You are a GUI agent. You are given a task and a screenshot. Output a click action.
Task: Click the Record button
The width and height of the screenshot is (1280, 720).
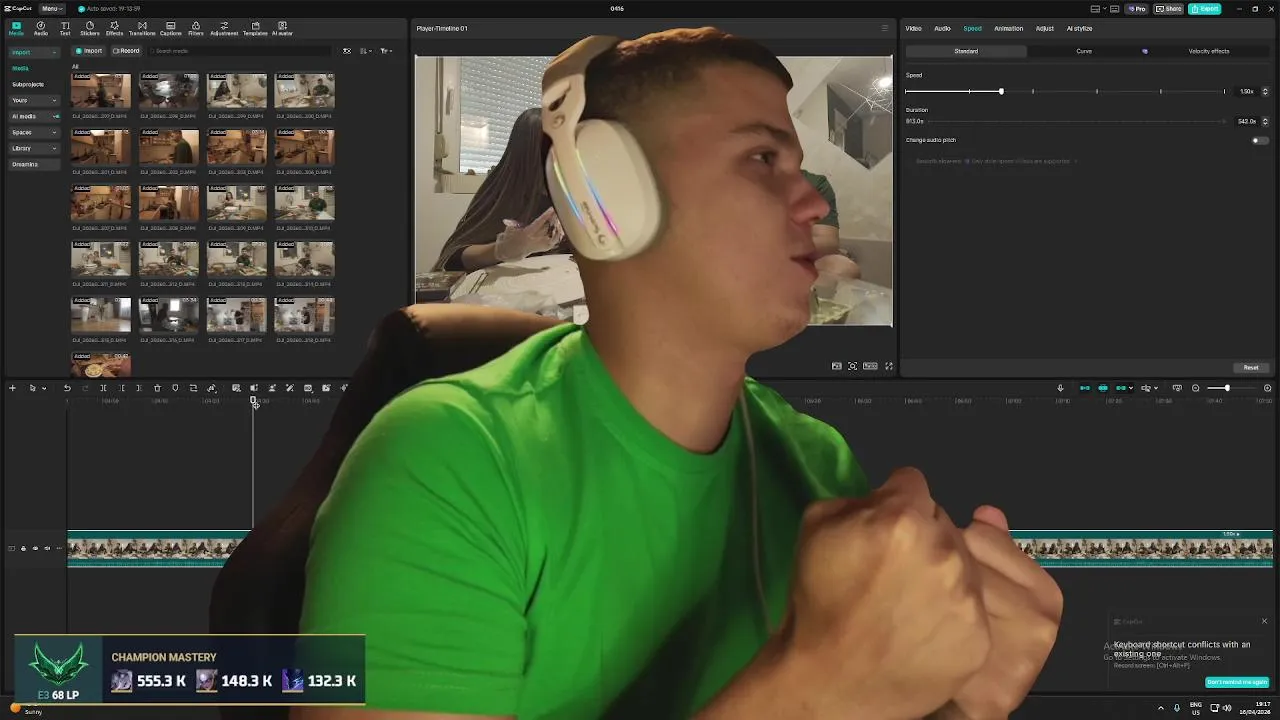(126, 51)
